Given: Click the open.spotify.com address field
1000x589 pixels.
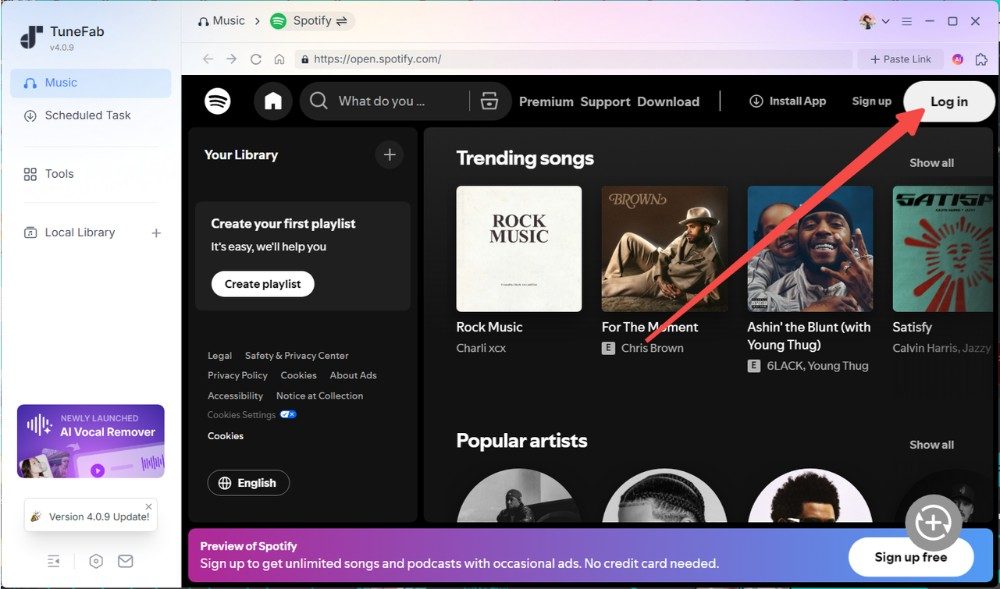Looking at the screenshot, I should click(x=573, y=59).
